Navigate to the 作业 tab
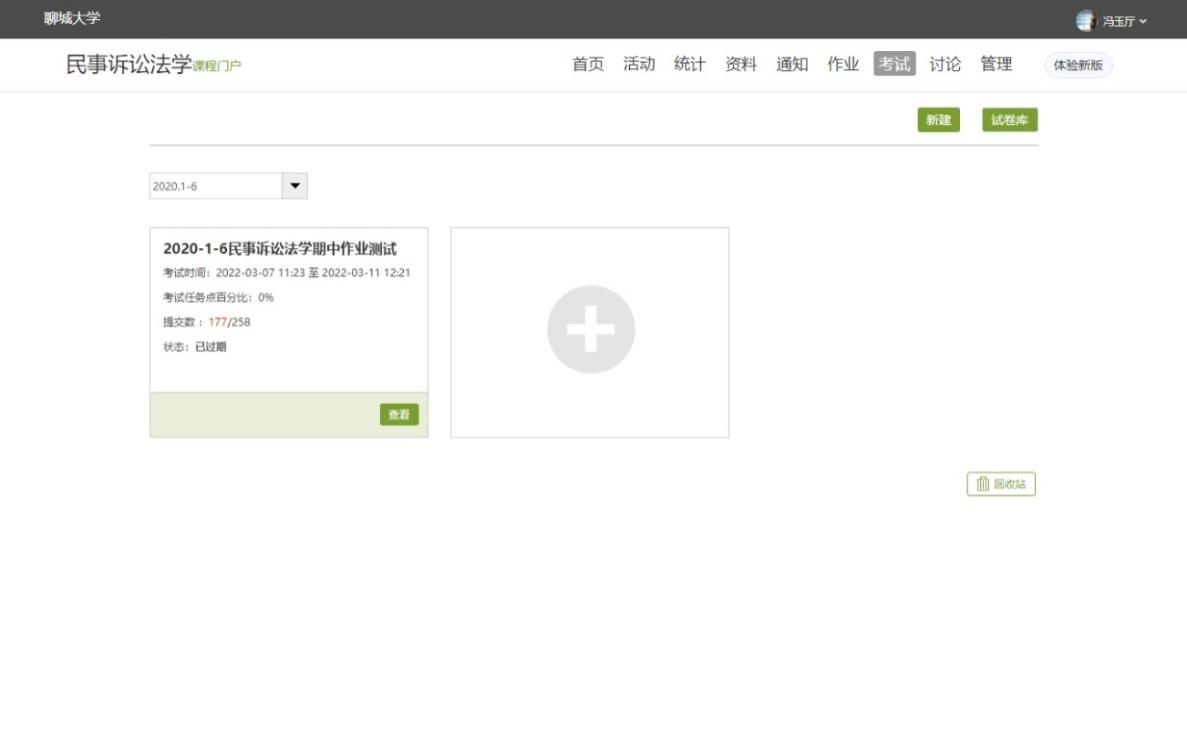Screen dimensions: 1187x734 [x=843, y=64]
